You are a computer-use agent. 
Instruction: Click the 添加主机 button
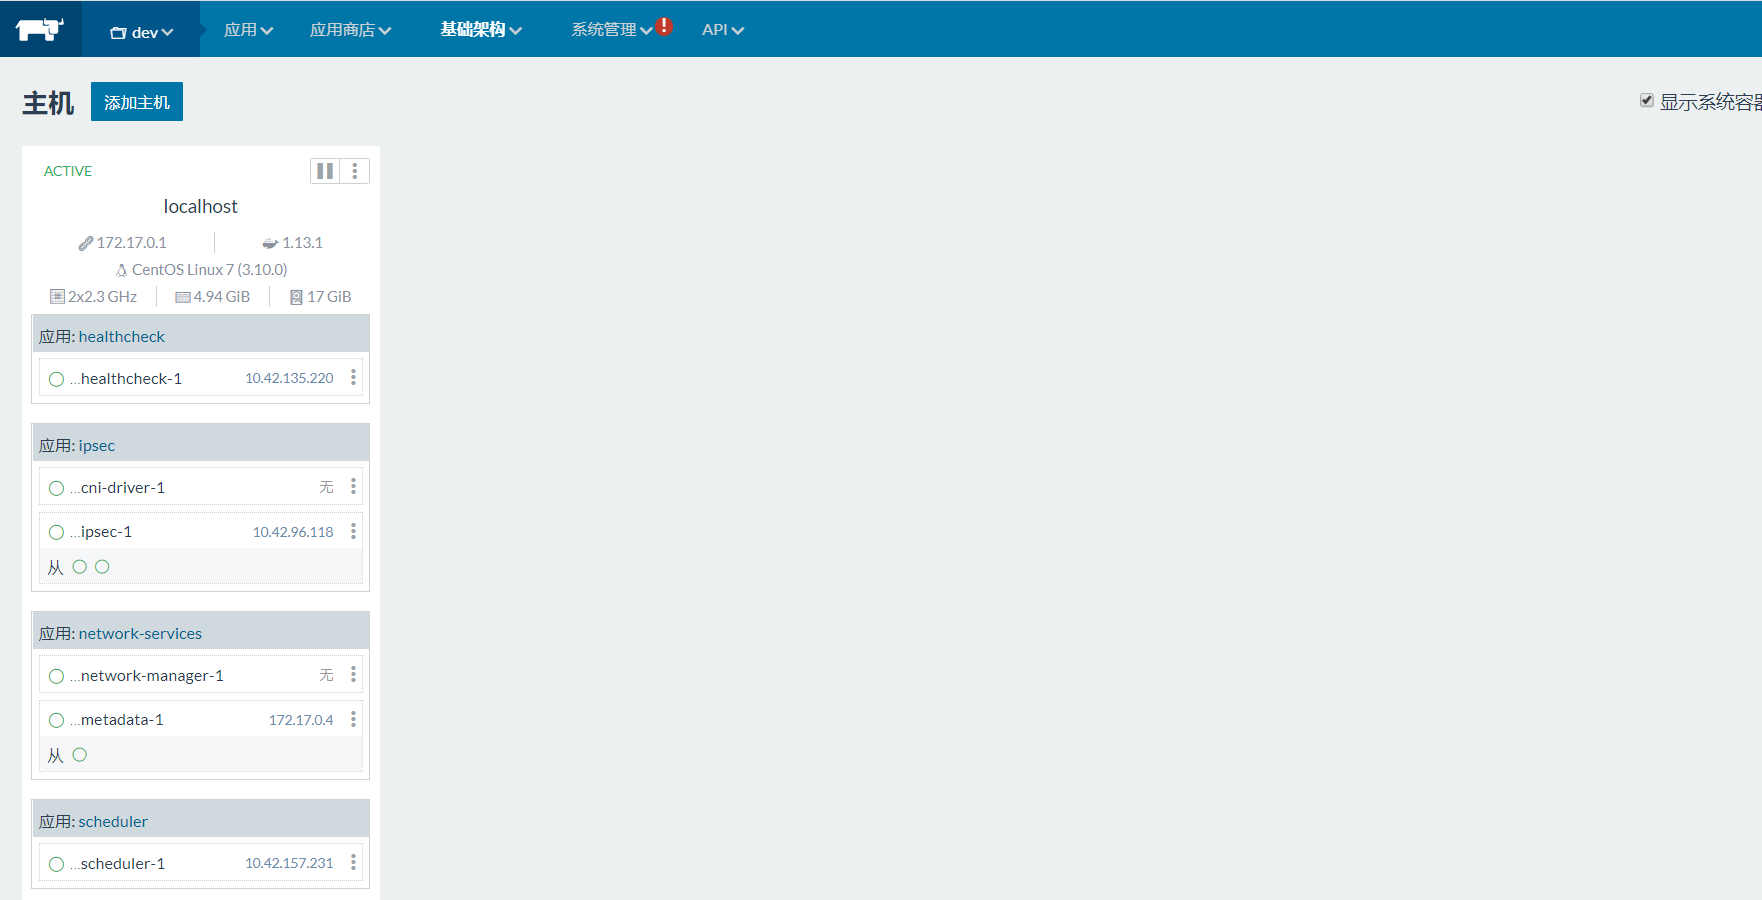coord(137,102)
